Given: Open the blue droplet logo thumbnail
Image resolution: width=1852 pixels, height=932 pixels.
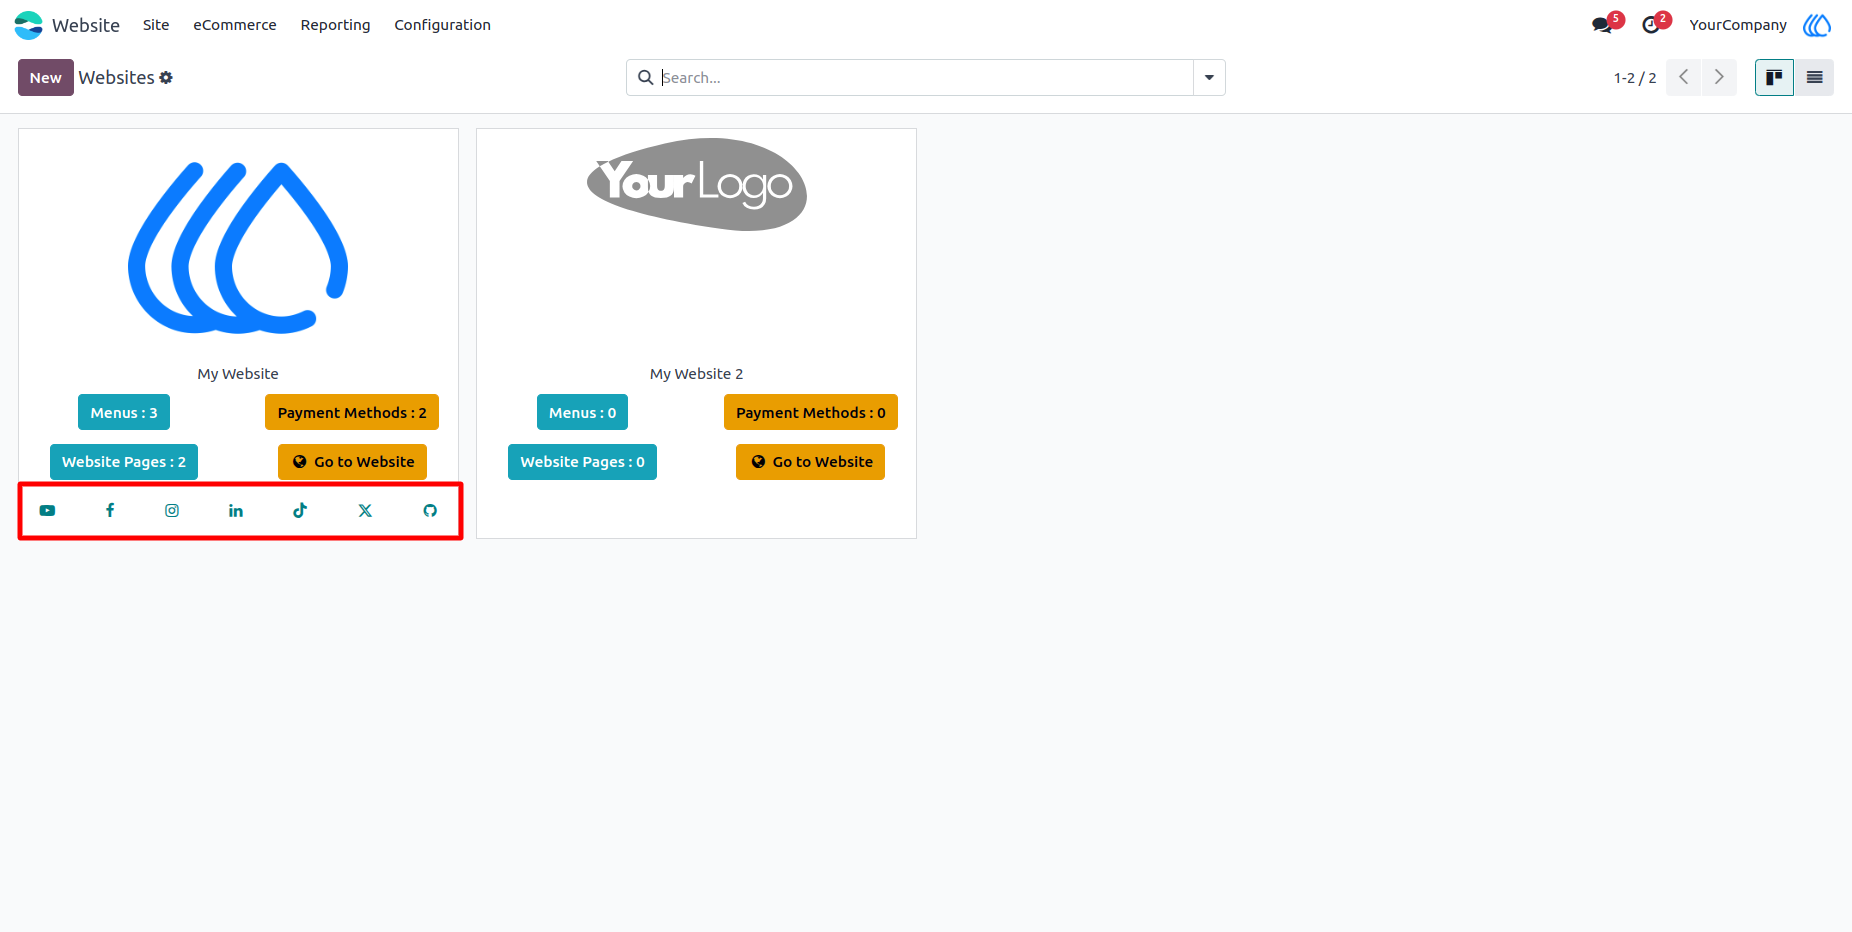Looking at the screenshot, I should (238, 248).
